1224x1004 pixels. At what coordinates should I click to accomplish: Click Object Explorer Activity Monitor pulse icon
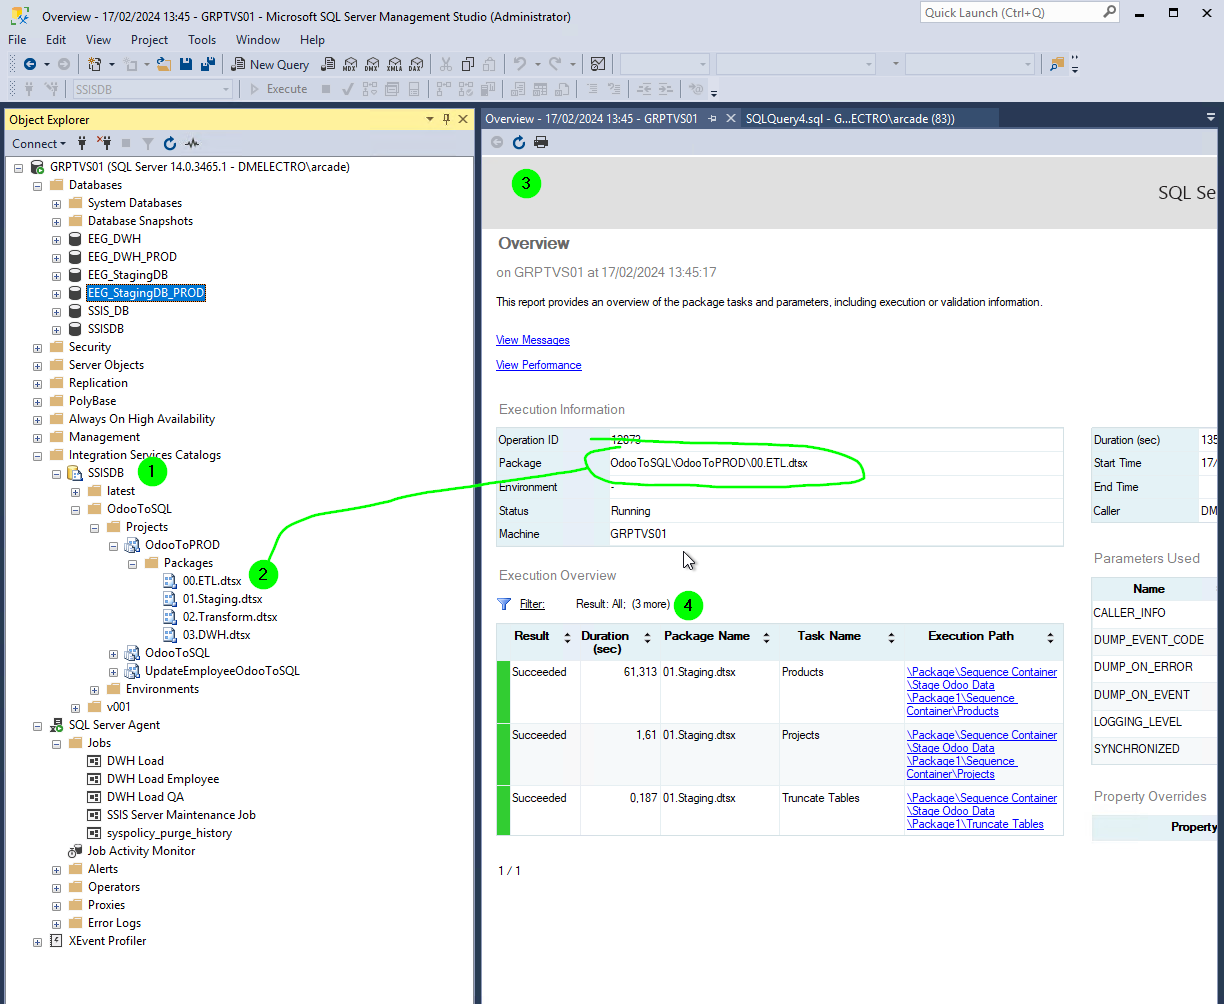[x=192, y=143]
